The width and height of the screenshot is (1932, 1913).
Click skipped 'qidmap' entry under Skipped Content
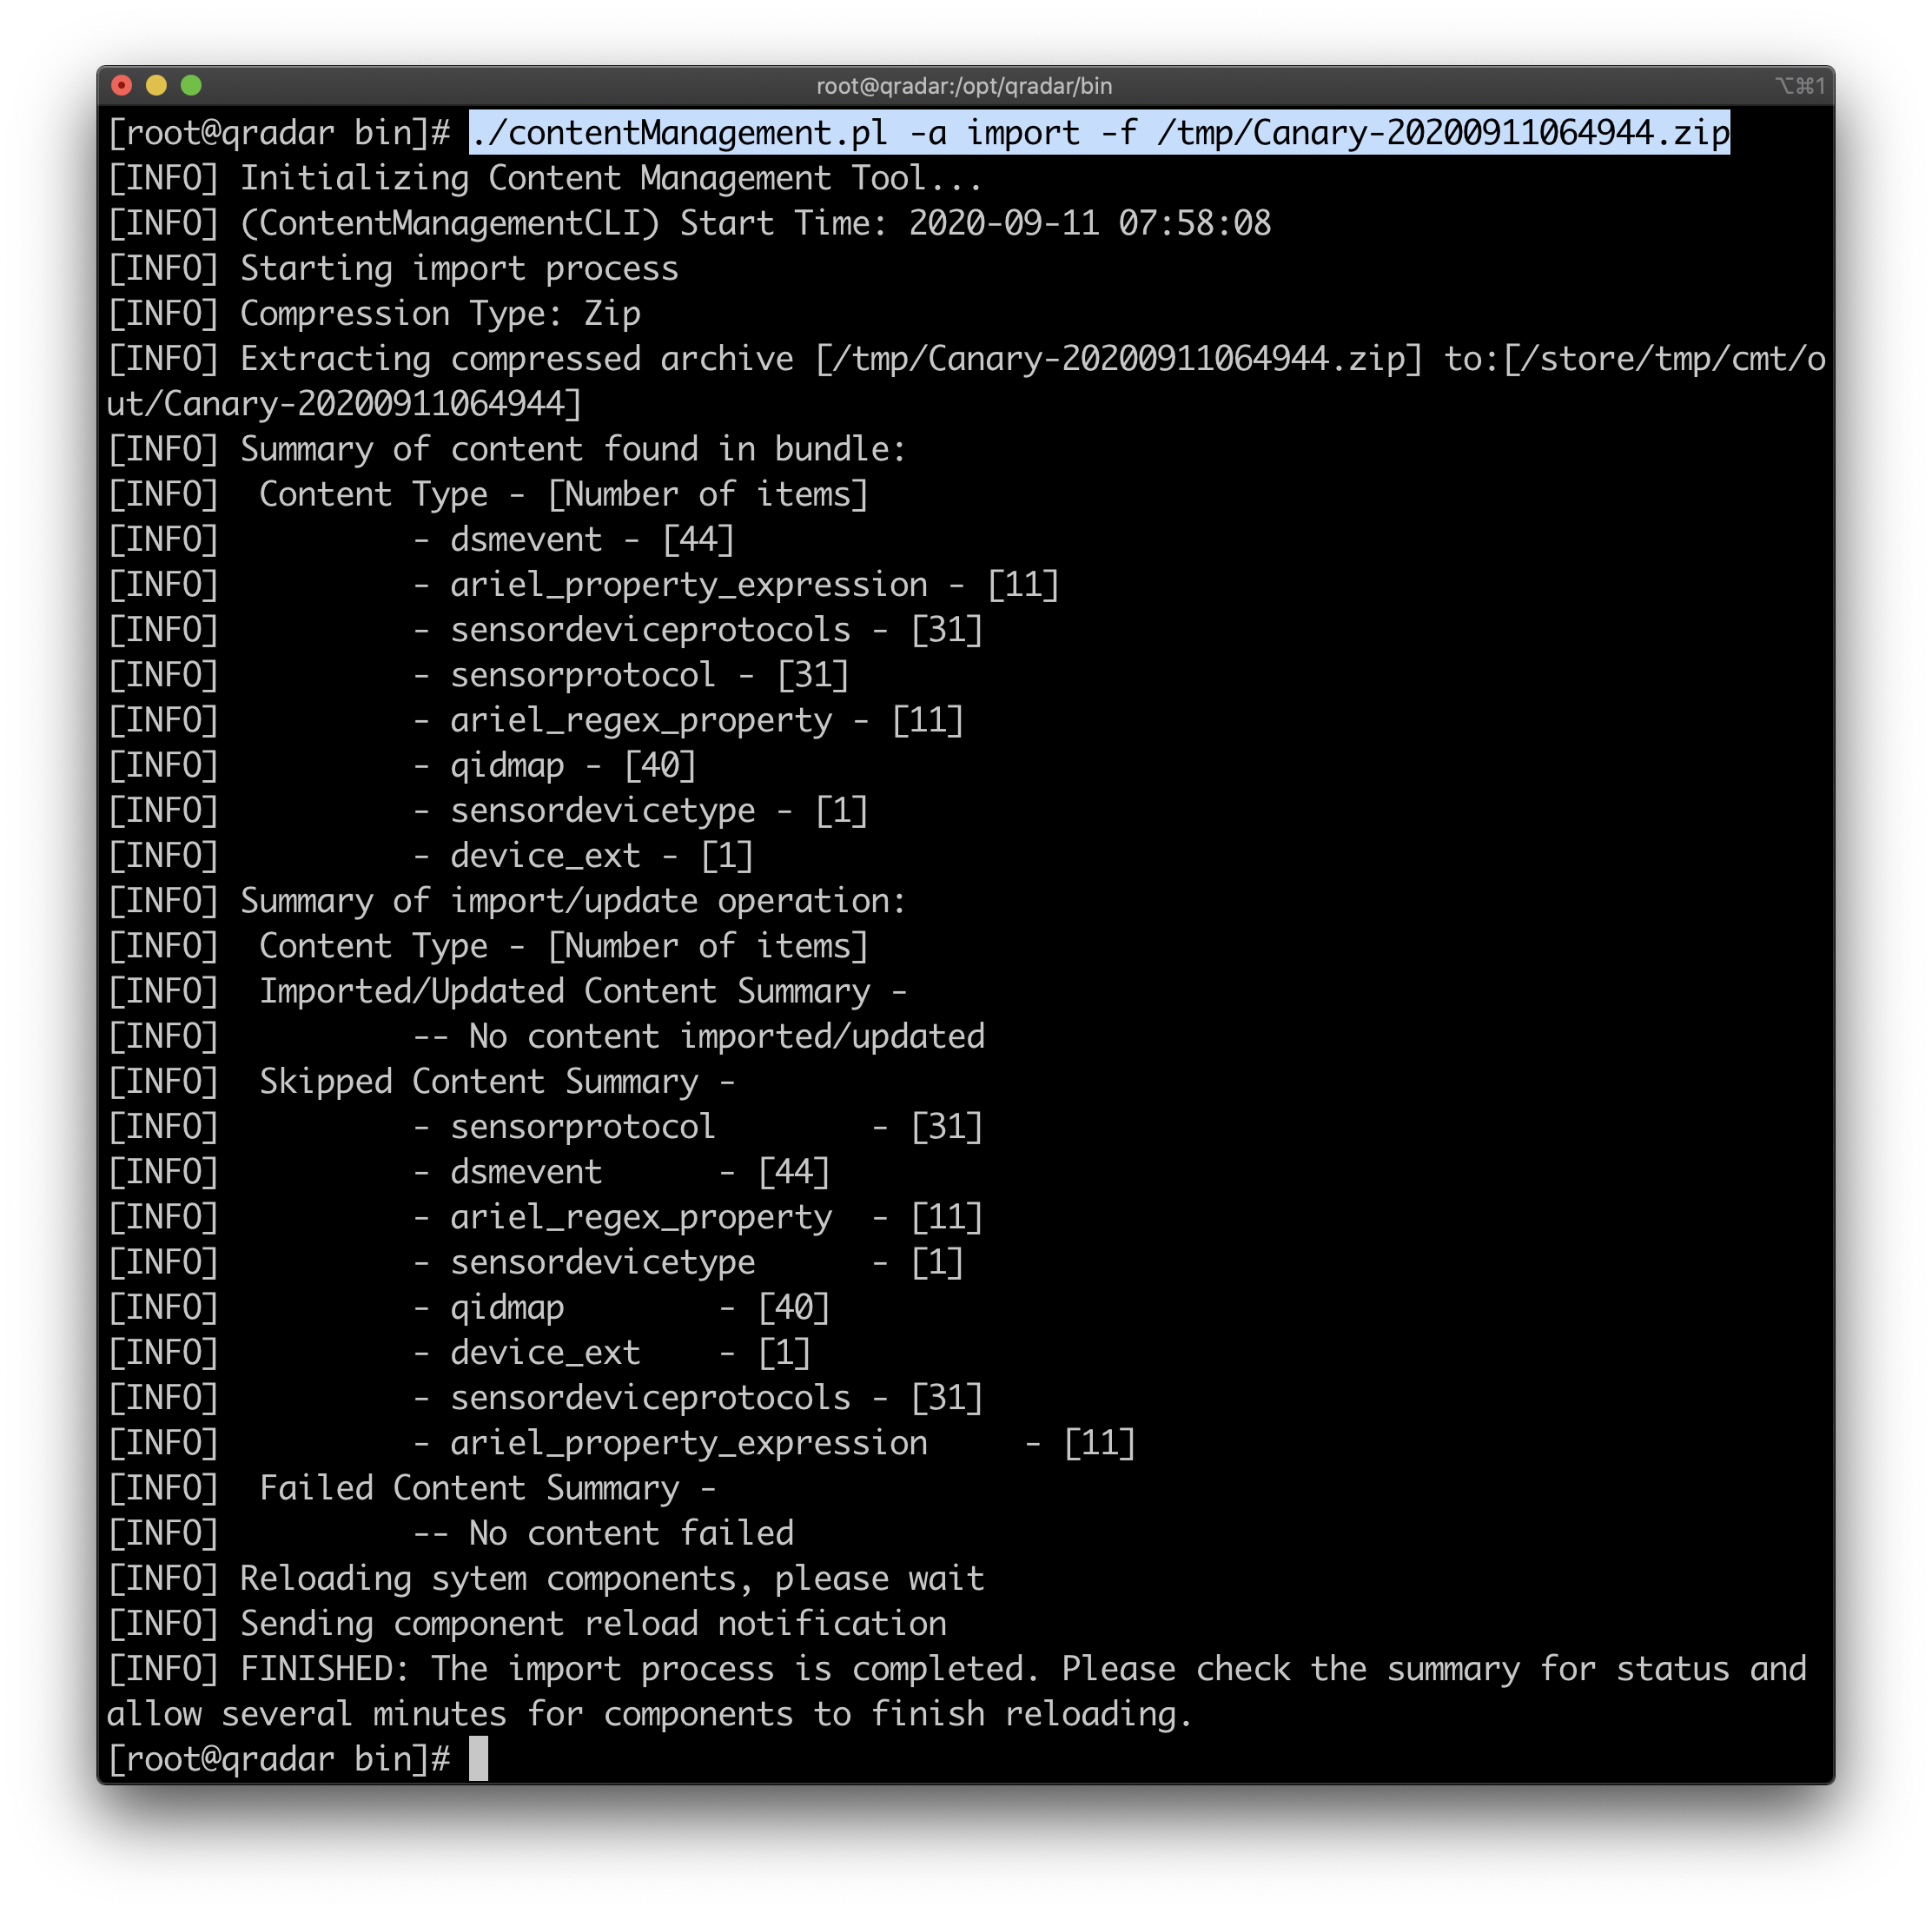point(621,1308)
